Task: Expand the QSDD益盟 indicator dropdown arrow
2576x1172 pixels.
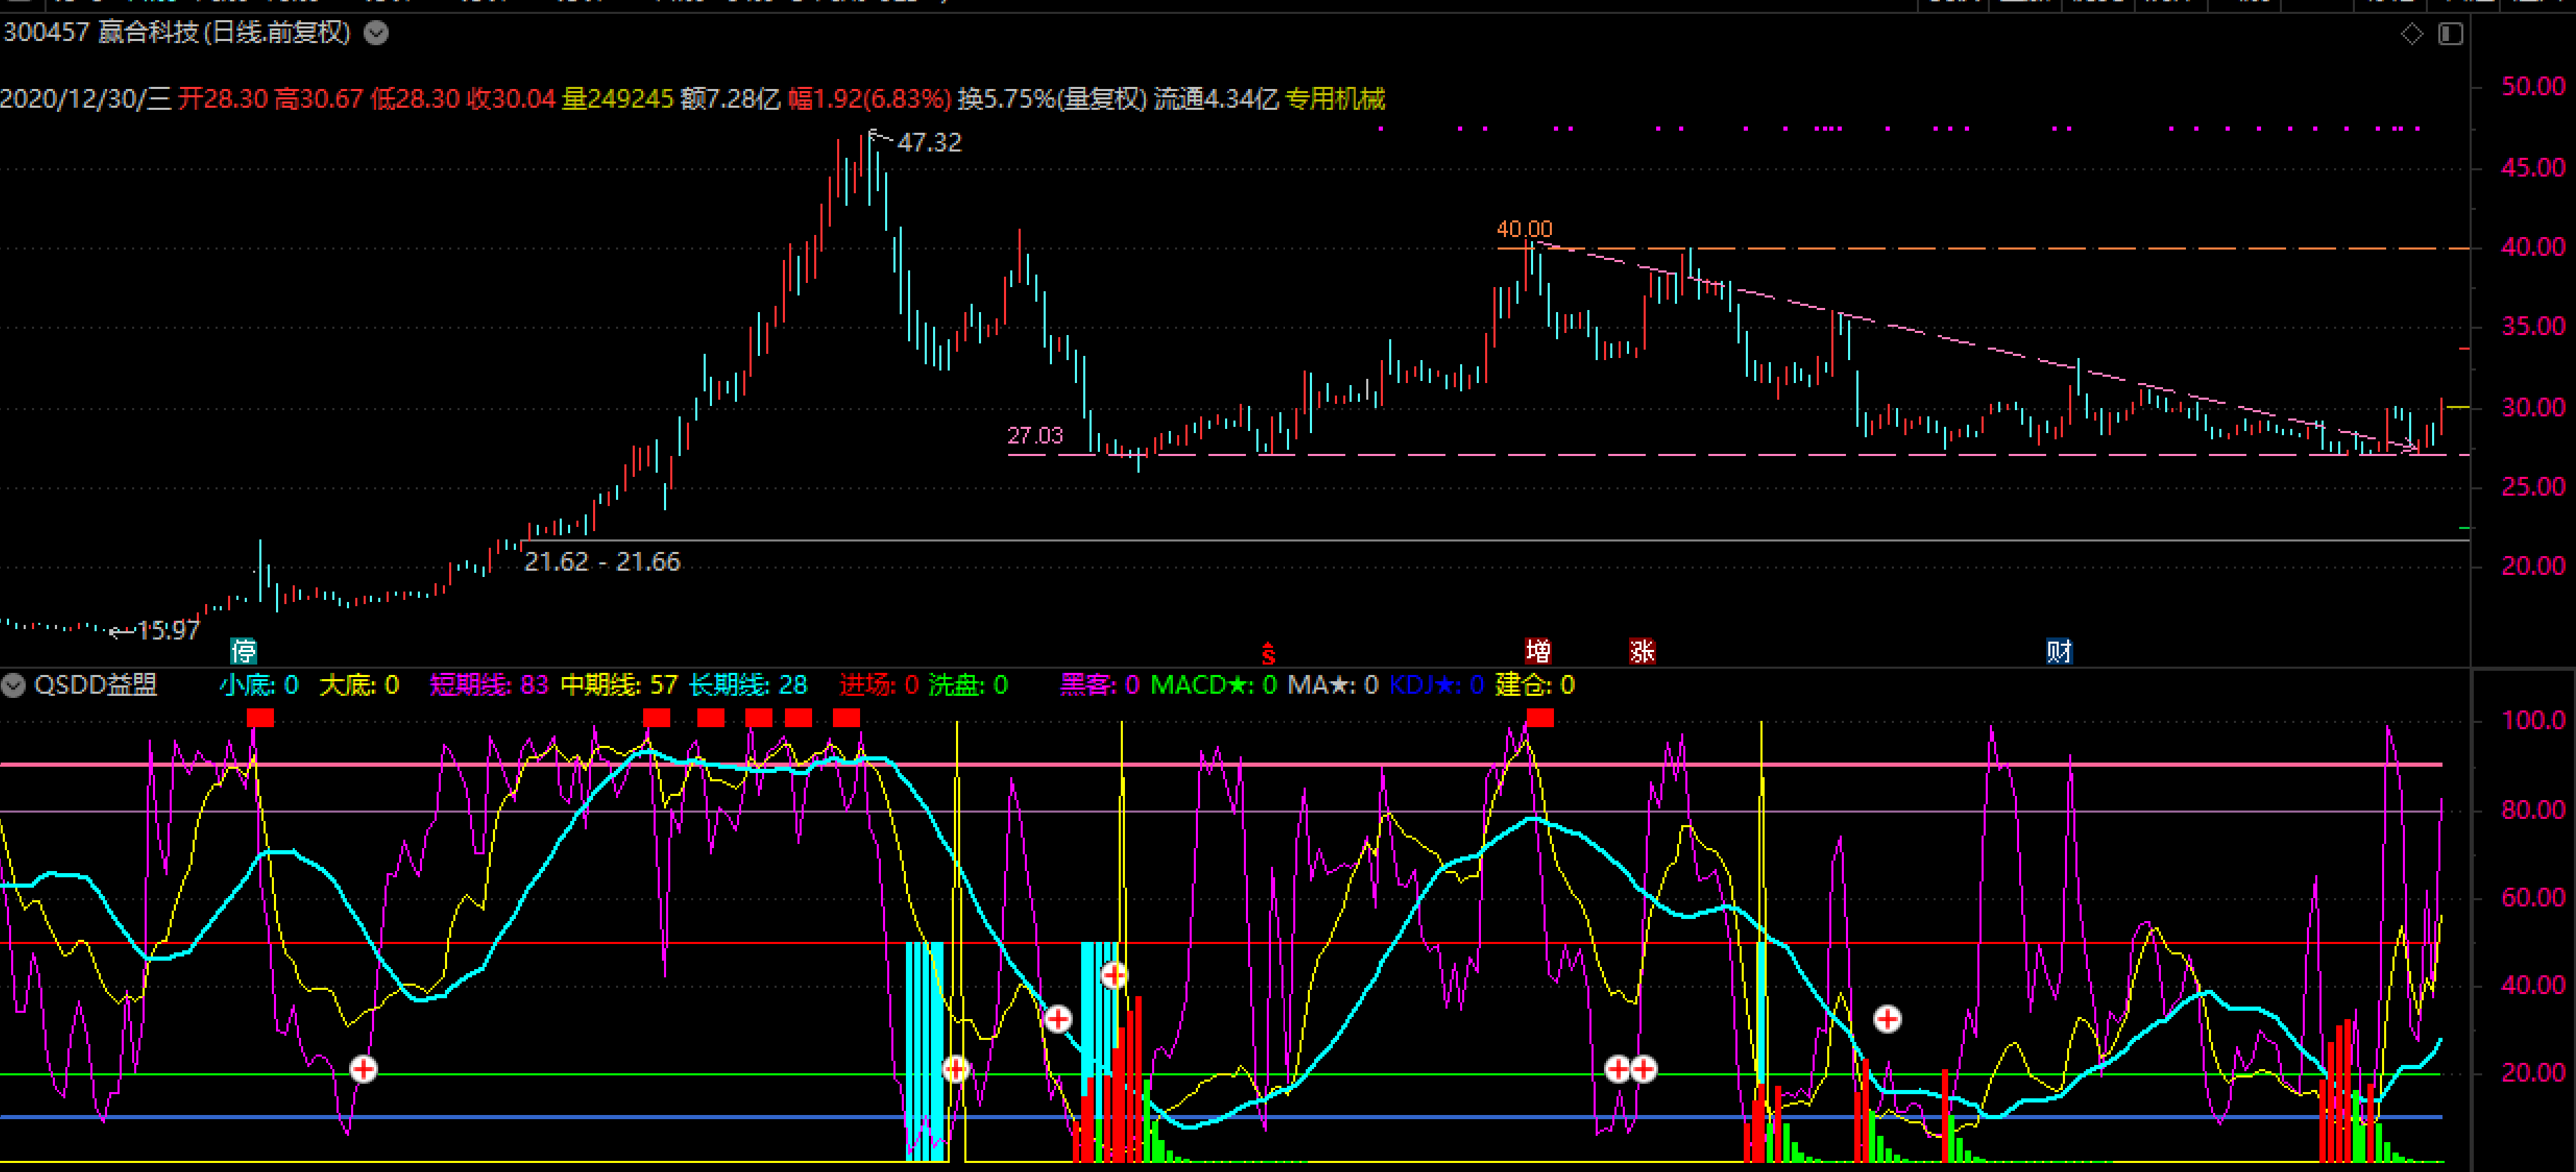Action: (13, 685)
